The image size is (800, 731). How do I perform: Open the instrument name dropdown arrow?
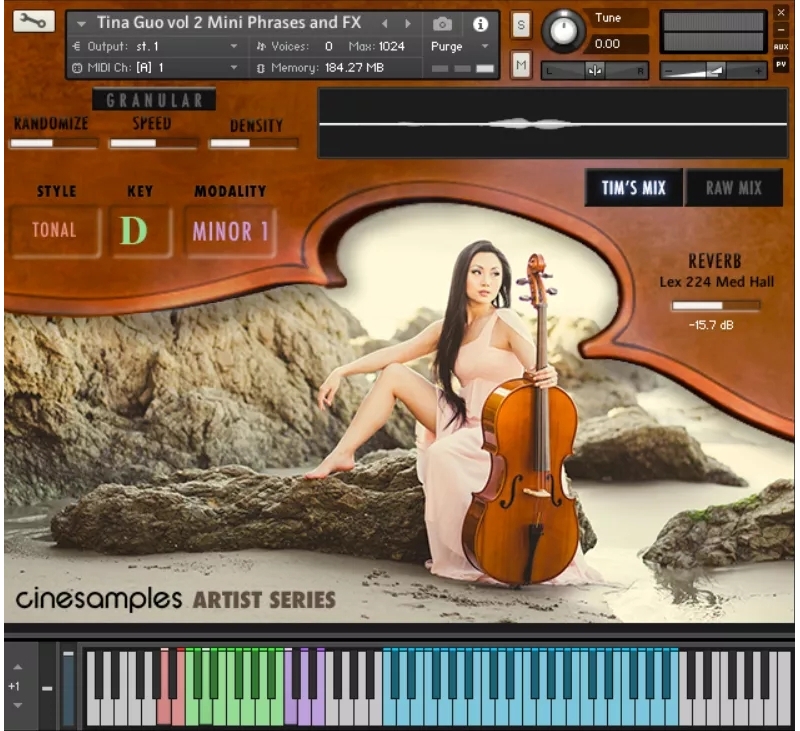pos(81,23)
